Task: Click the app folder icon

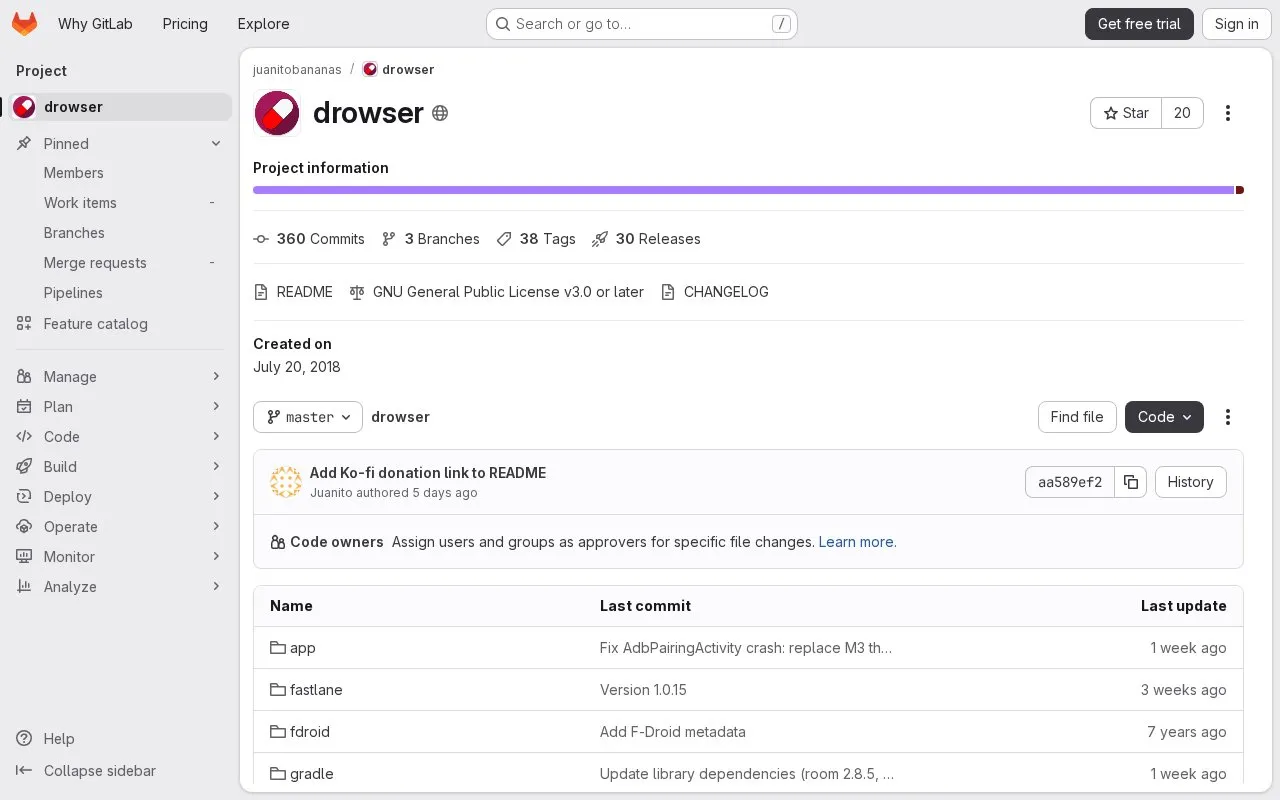Action: [x=278, y=648]
